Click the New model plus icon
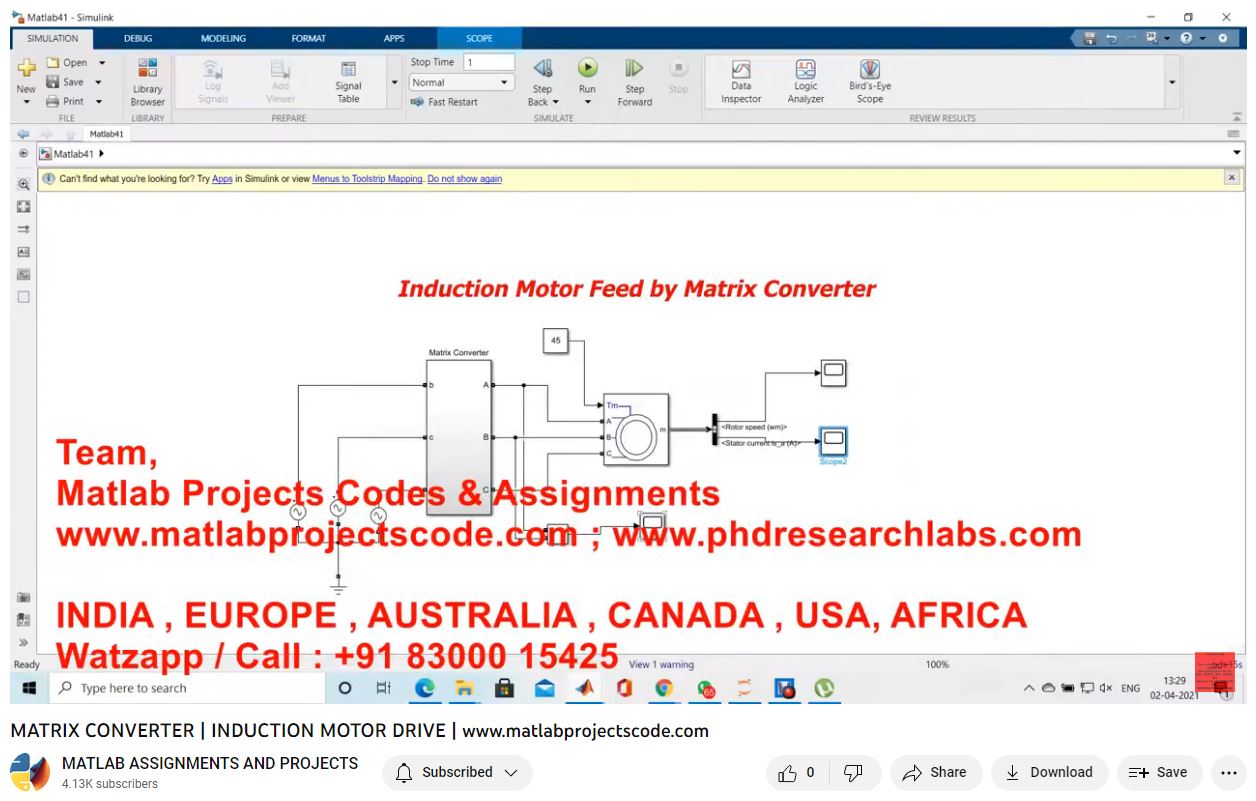The height and width of the screenshot is (801, 1256). click(26, 69)
